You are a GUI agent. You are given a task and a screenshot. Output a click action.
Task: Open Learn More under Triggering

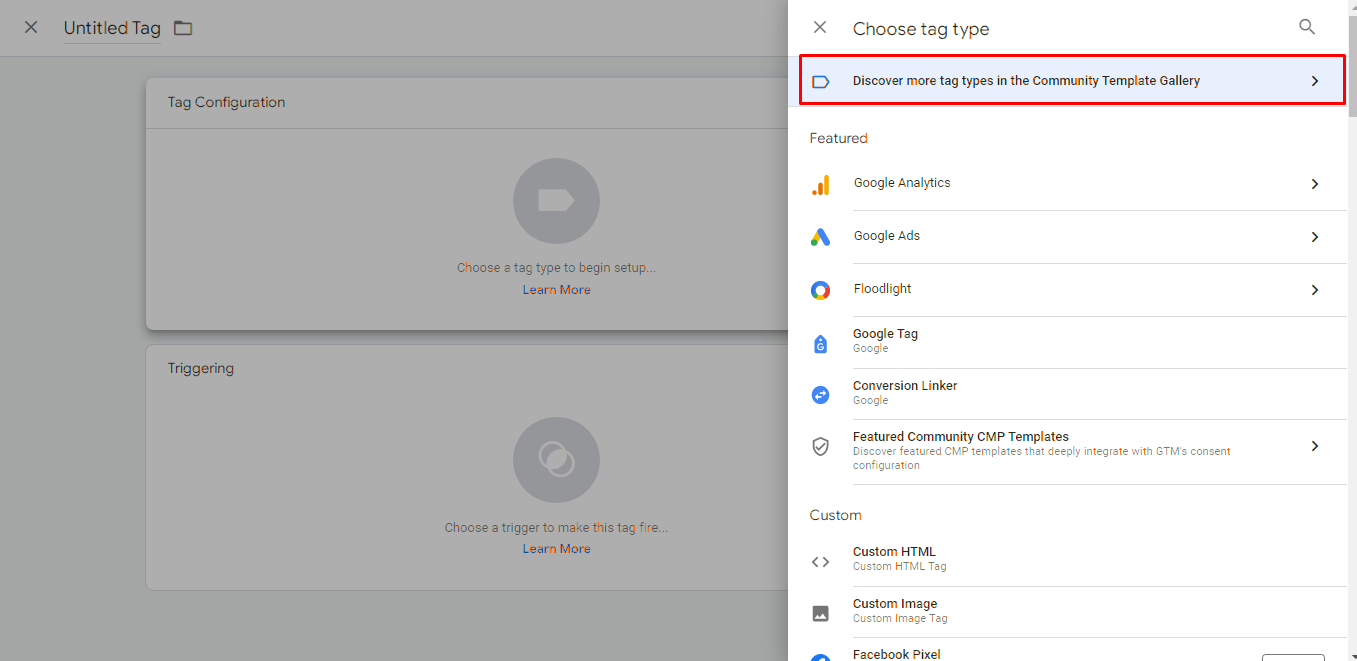556,549
